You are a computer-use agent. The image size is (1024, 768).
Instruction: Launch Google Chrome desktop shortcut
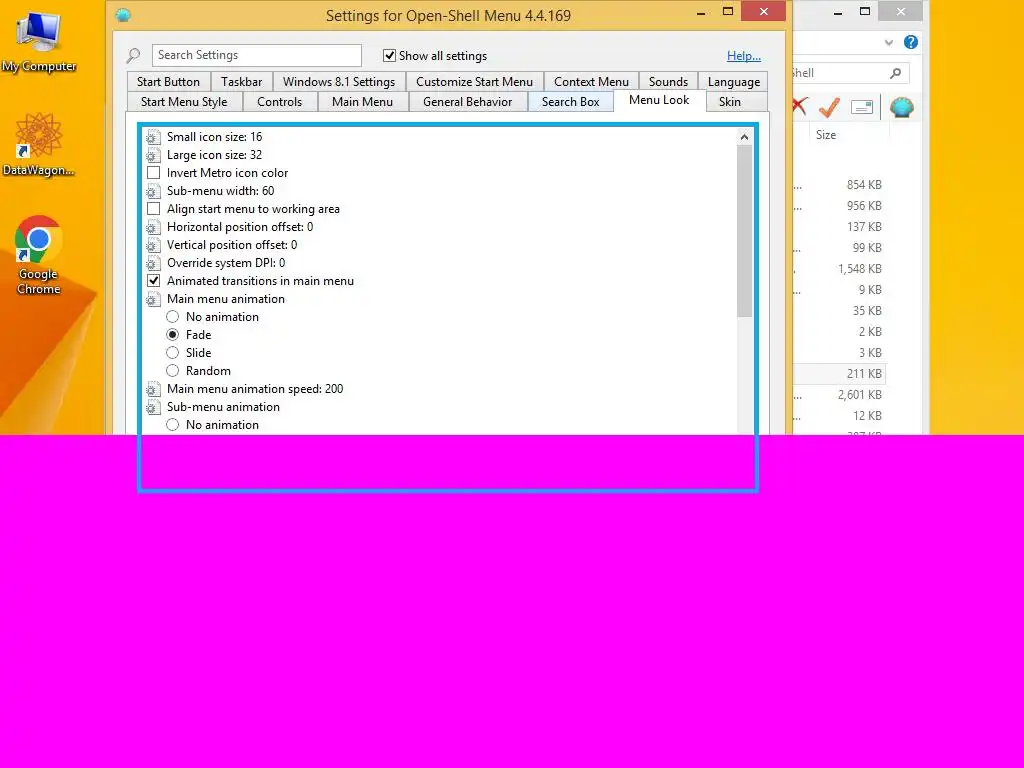click(x=39, y=255)
